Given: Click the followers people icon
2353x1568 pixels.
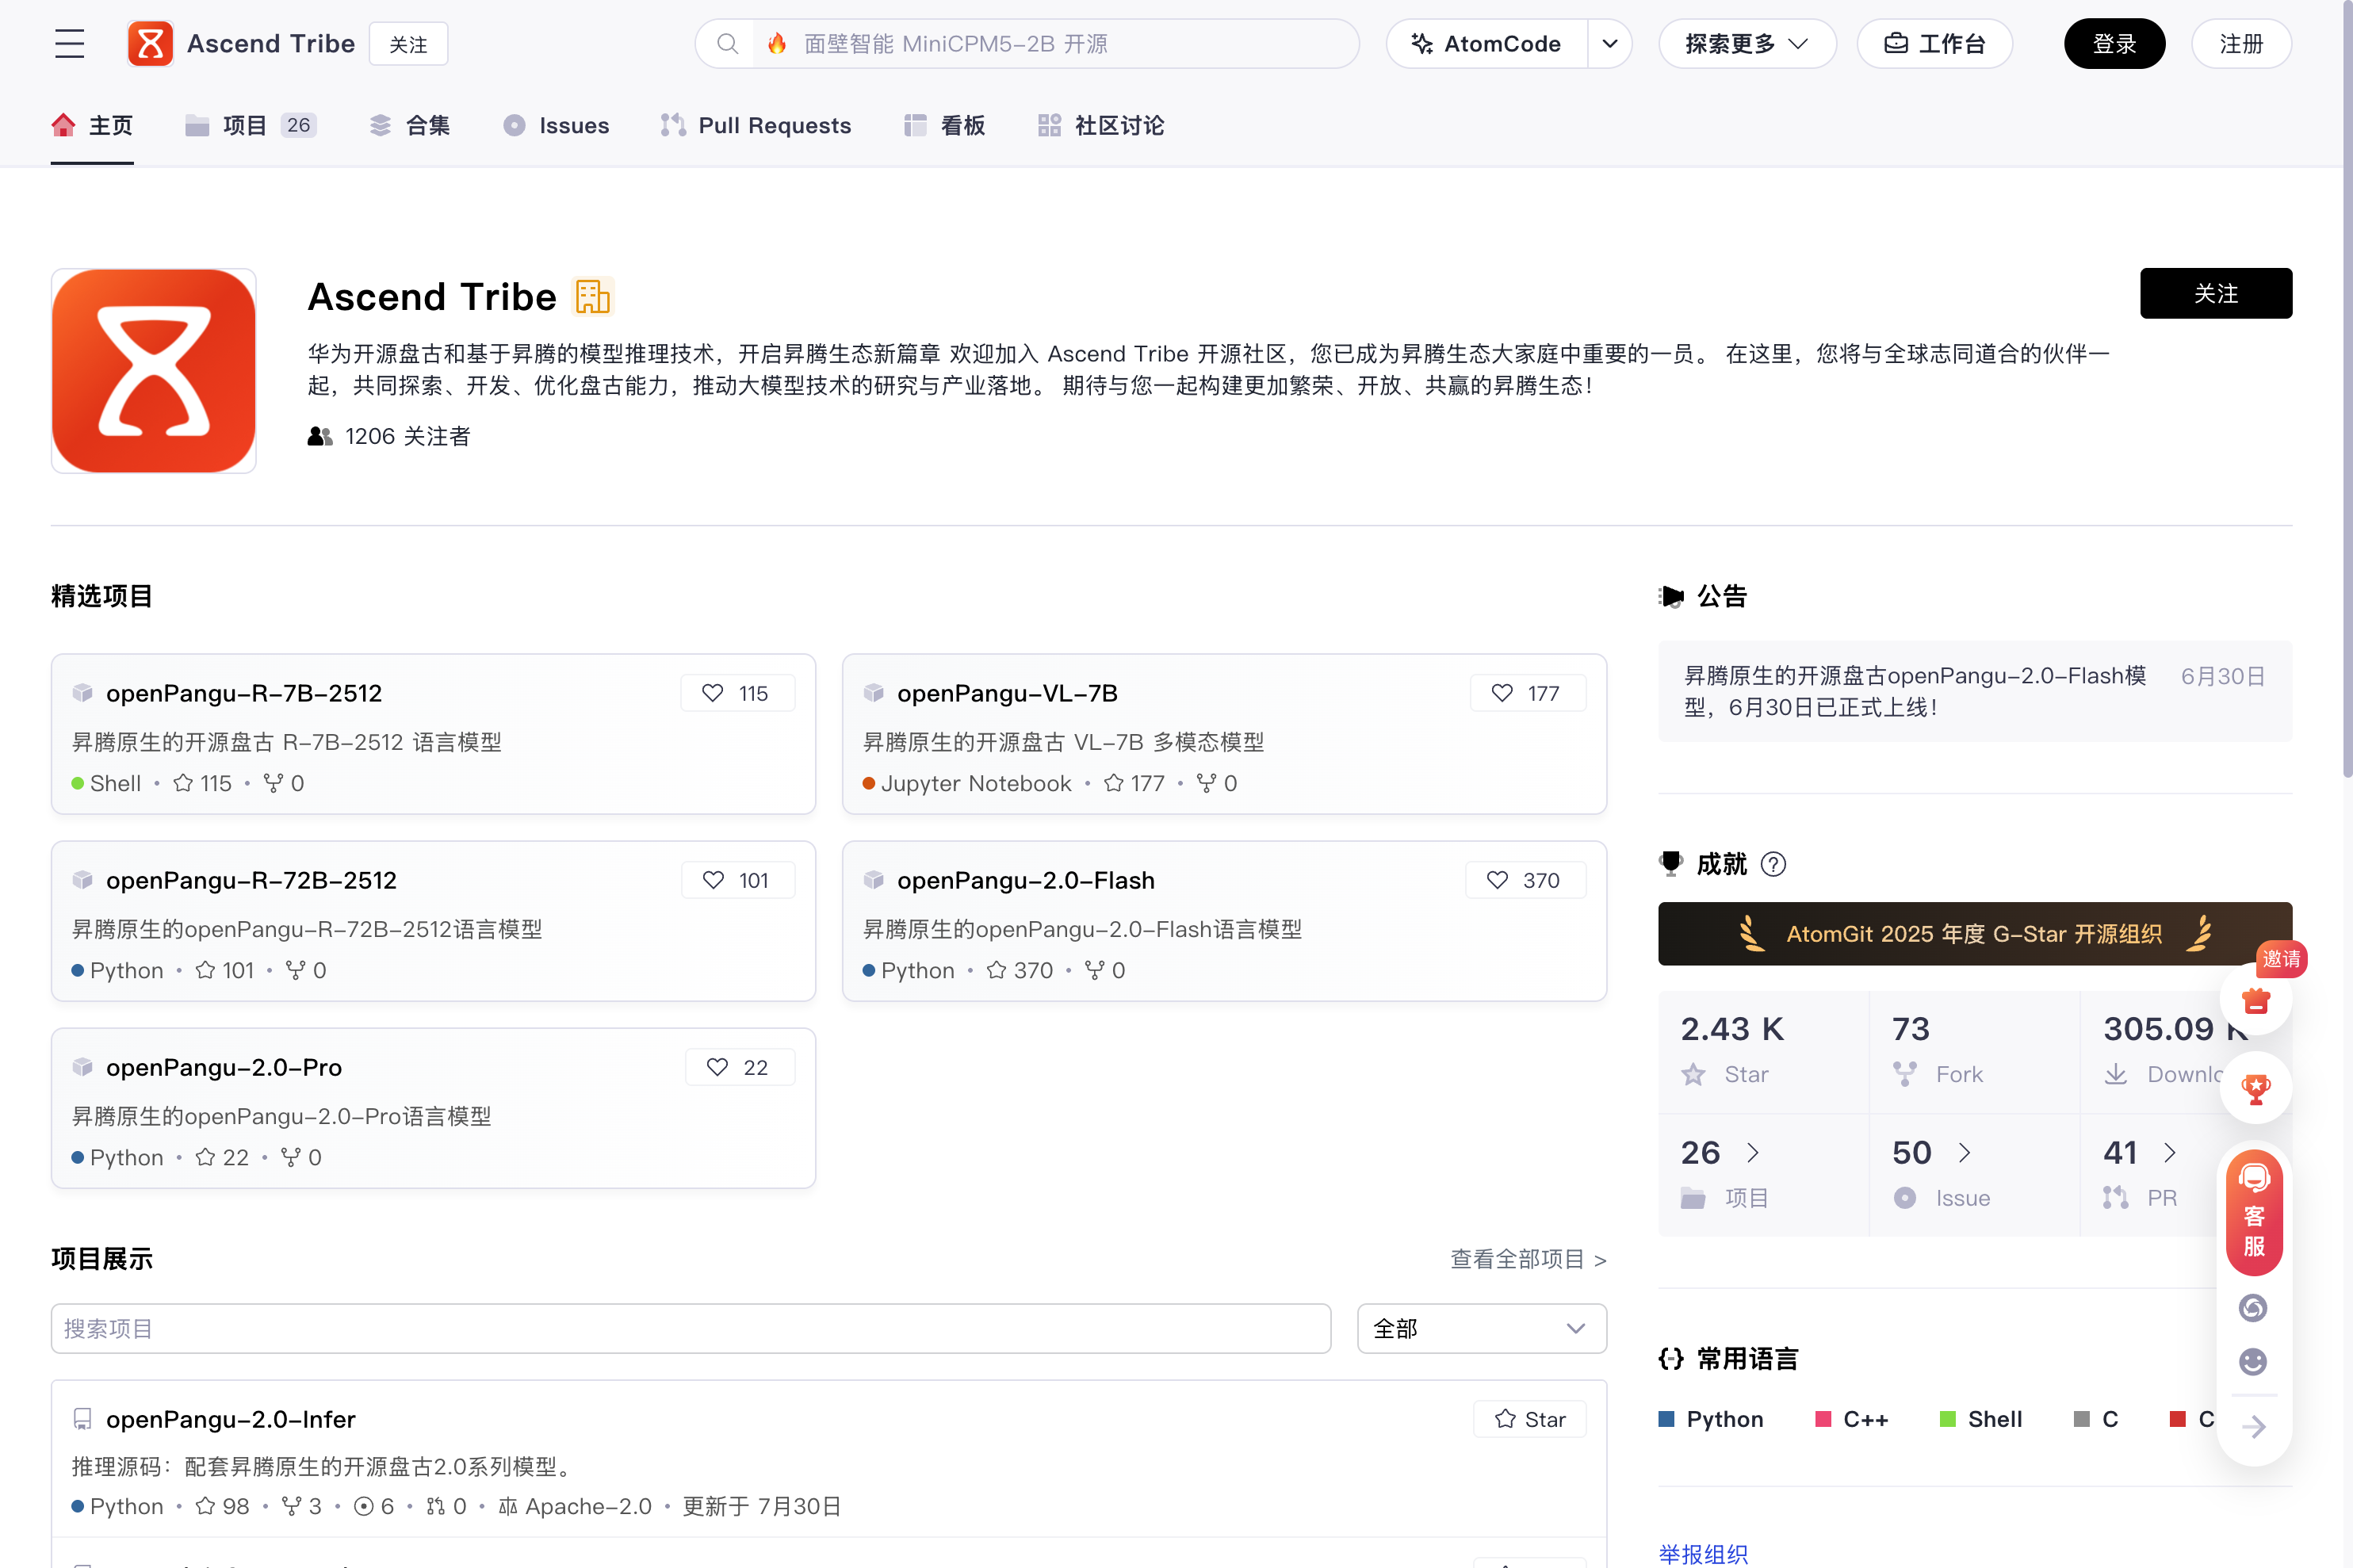Looking at the screenshot, I should pos(320,437).
